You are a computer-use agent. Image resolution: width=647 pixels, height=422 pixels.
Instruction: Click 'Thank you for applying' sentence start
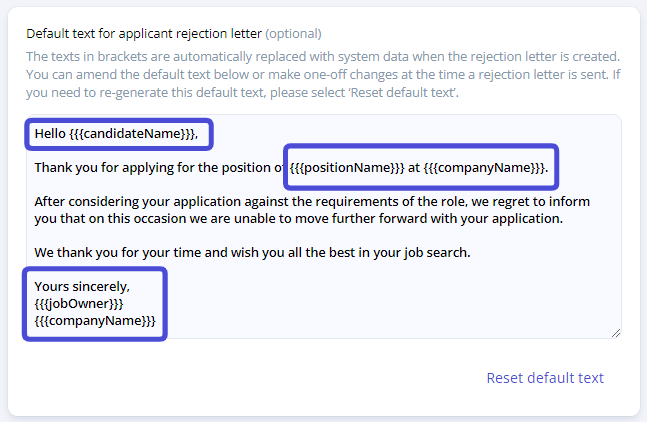pos(104,167)
